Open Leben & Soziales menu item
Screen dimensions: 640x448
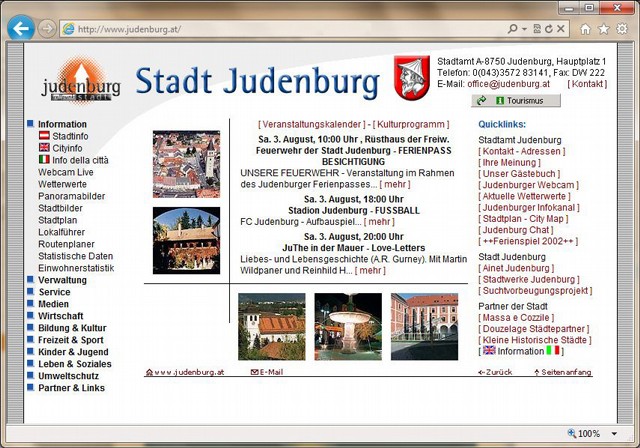tap(69, 364)
